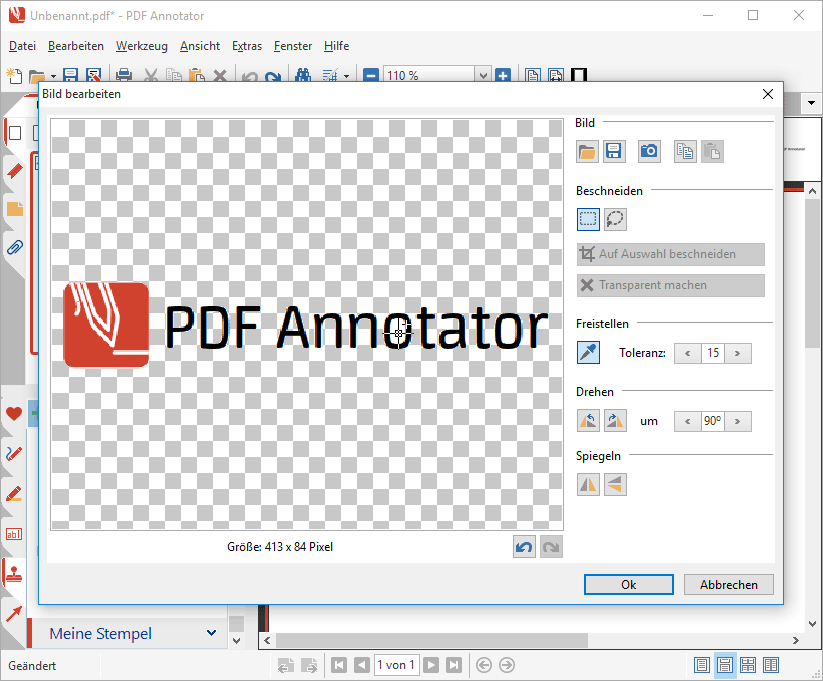
Task: Toggle the rectangular selection crop tool
Action: point(588,219)
